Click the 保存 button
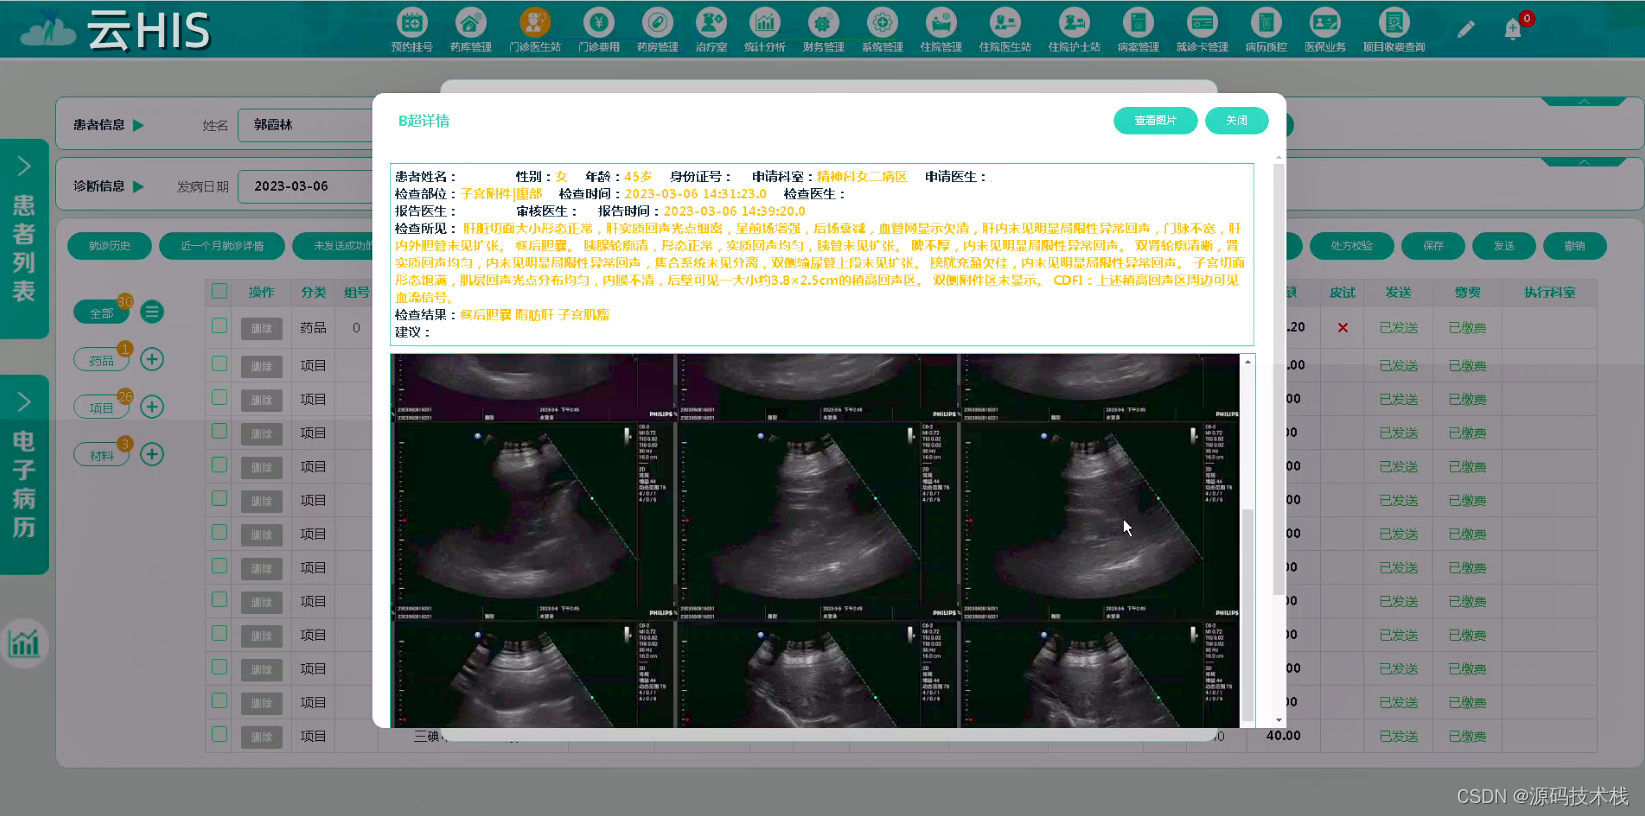 (x=1433, y=246)
